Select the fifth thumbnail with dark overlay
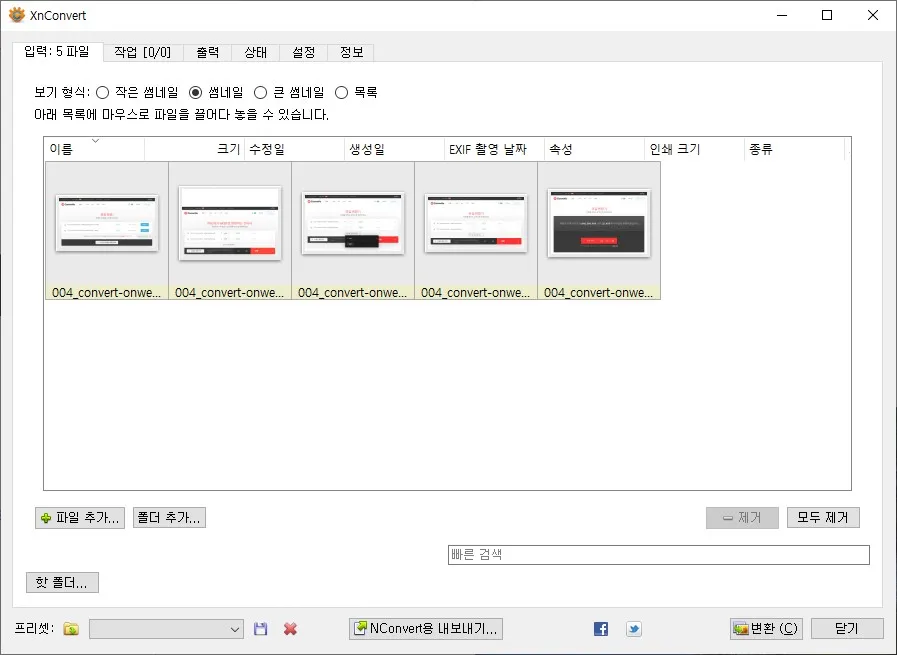 [599, 230]
